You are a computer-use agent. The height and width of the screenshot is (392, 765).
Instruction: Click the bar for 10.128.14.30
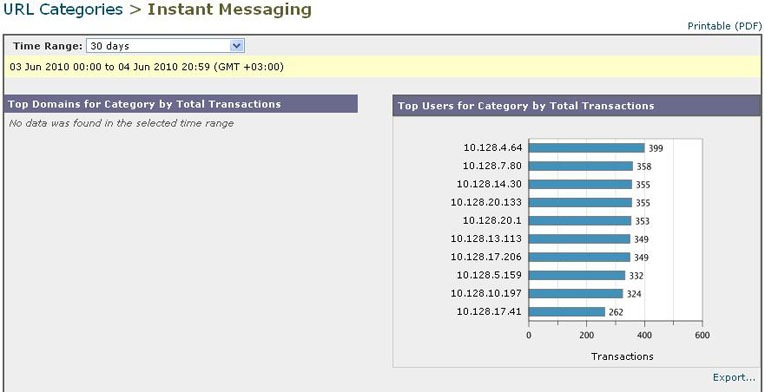[580, 184]
